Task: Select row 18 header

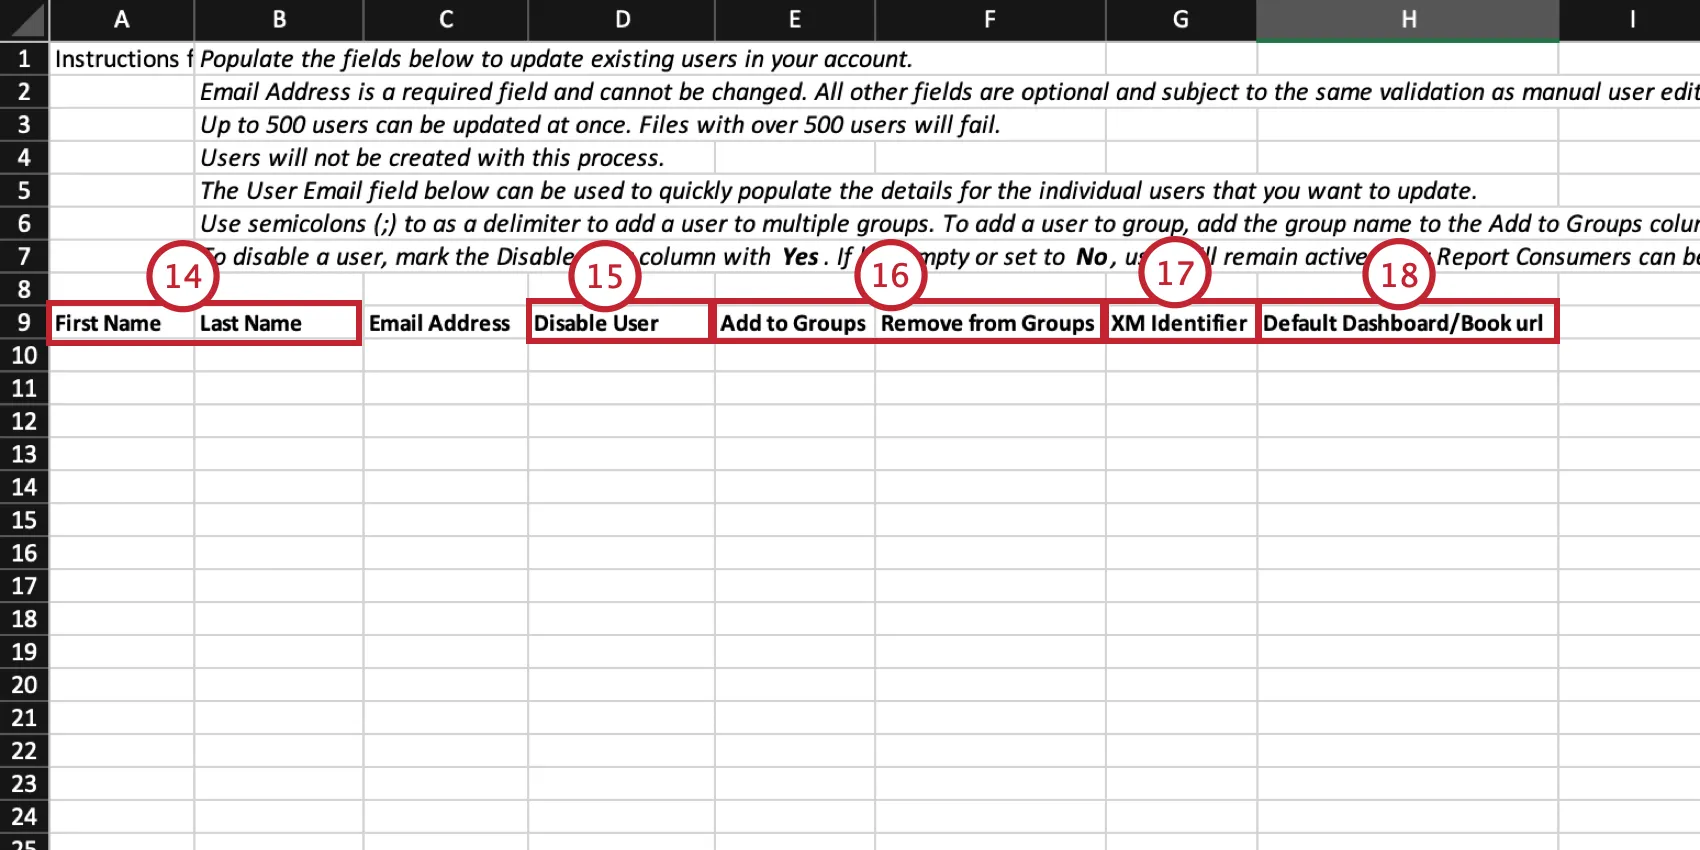Action: click(24, 620)
